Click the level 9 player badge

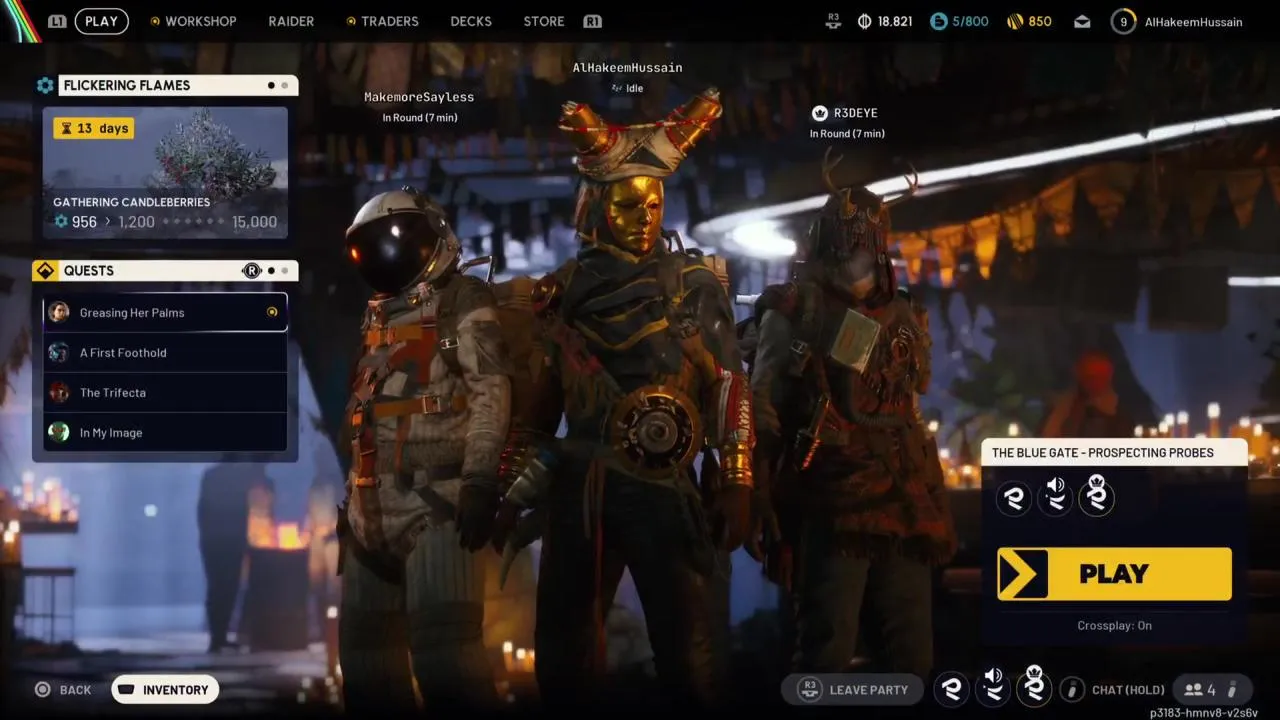pos(1123,21)
